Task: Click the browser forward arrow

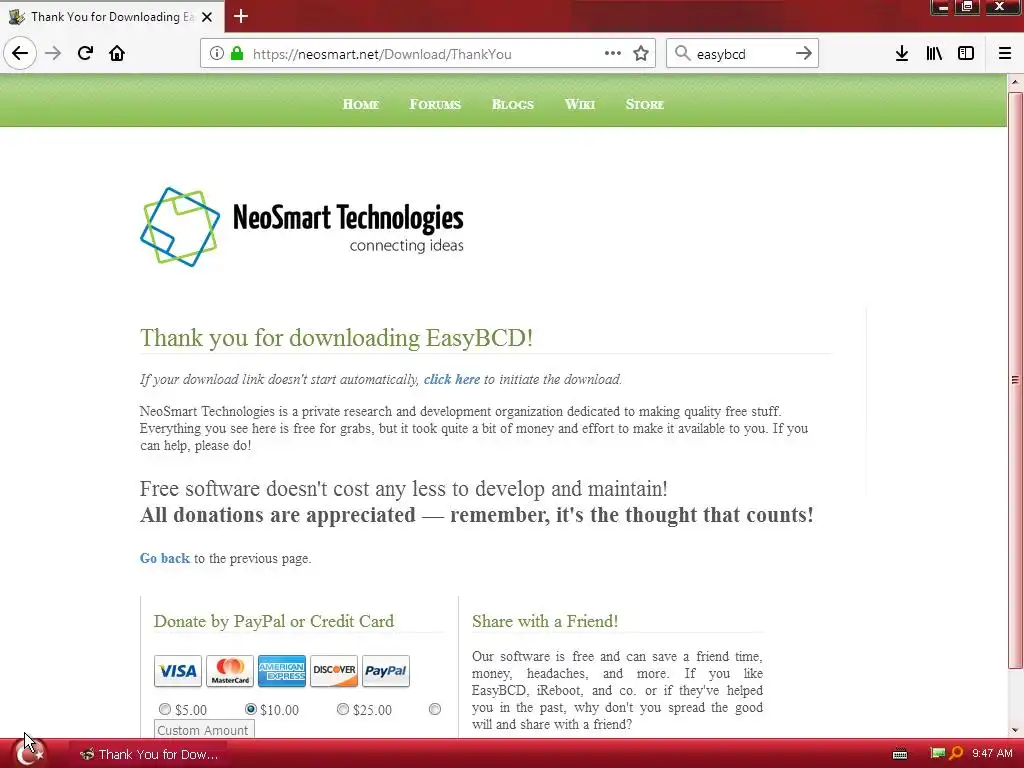Action: [53, 53]
